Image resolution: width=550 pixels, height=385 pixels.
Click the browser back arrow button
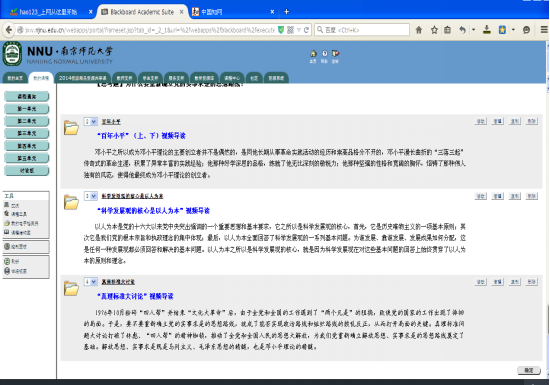pyautogui.click(x=9, y=30)
